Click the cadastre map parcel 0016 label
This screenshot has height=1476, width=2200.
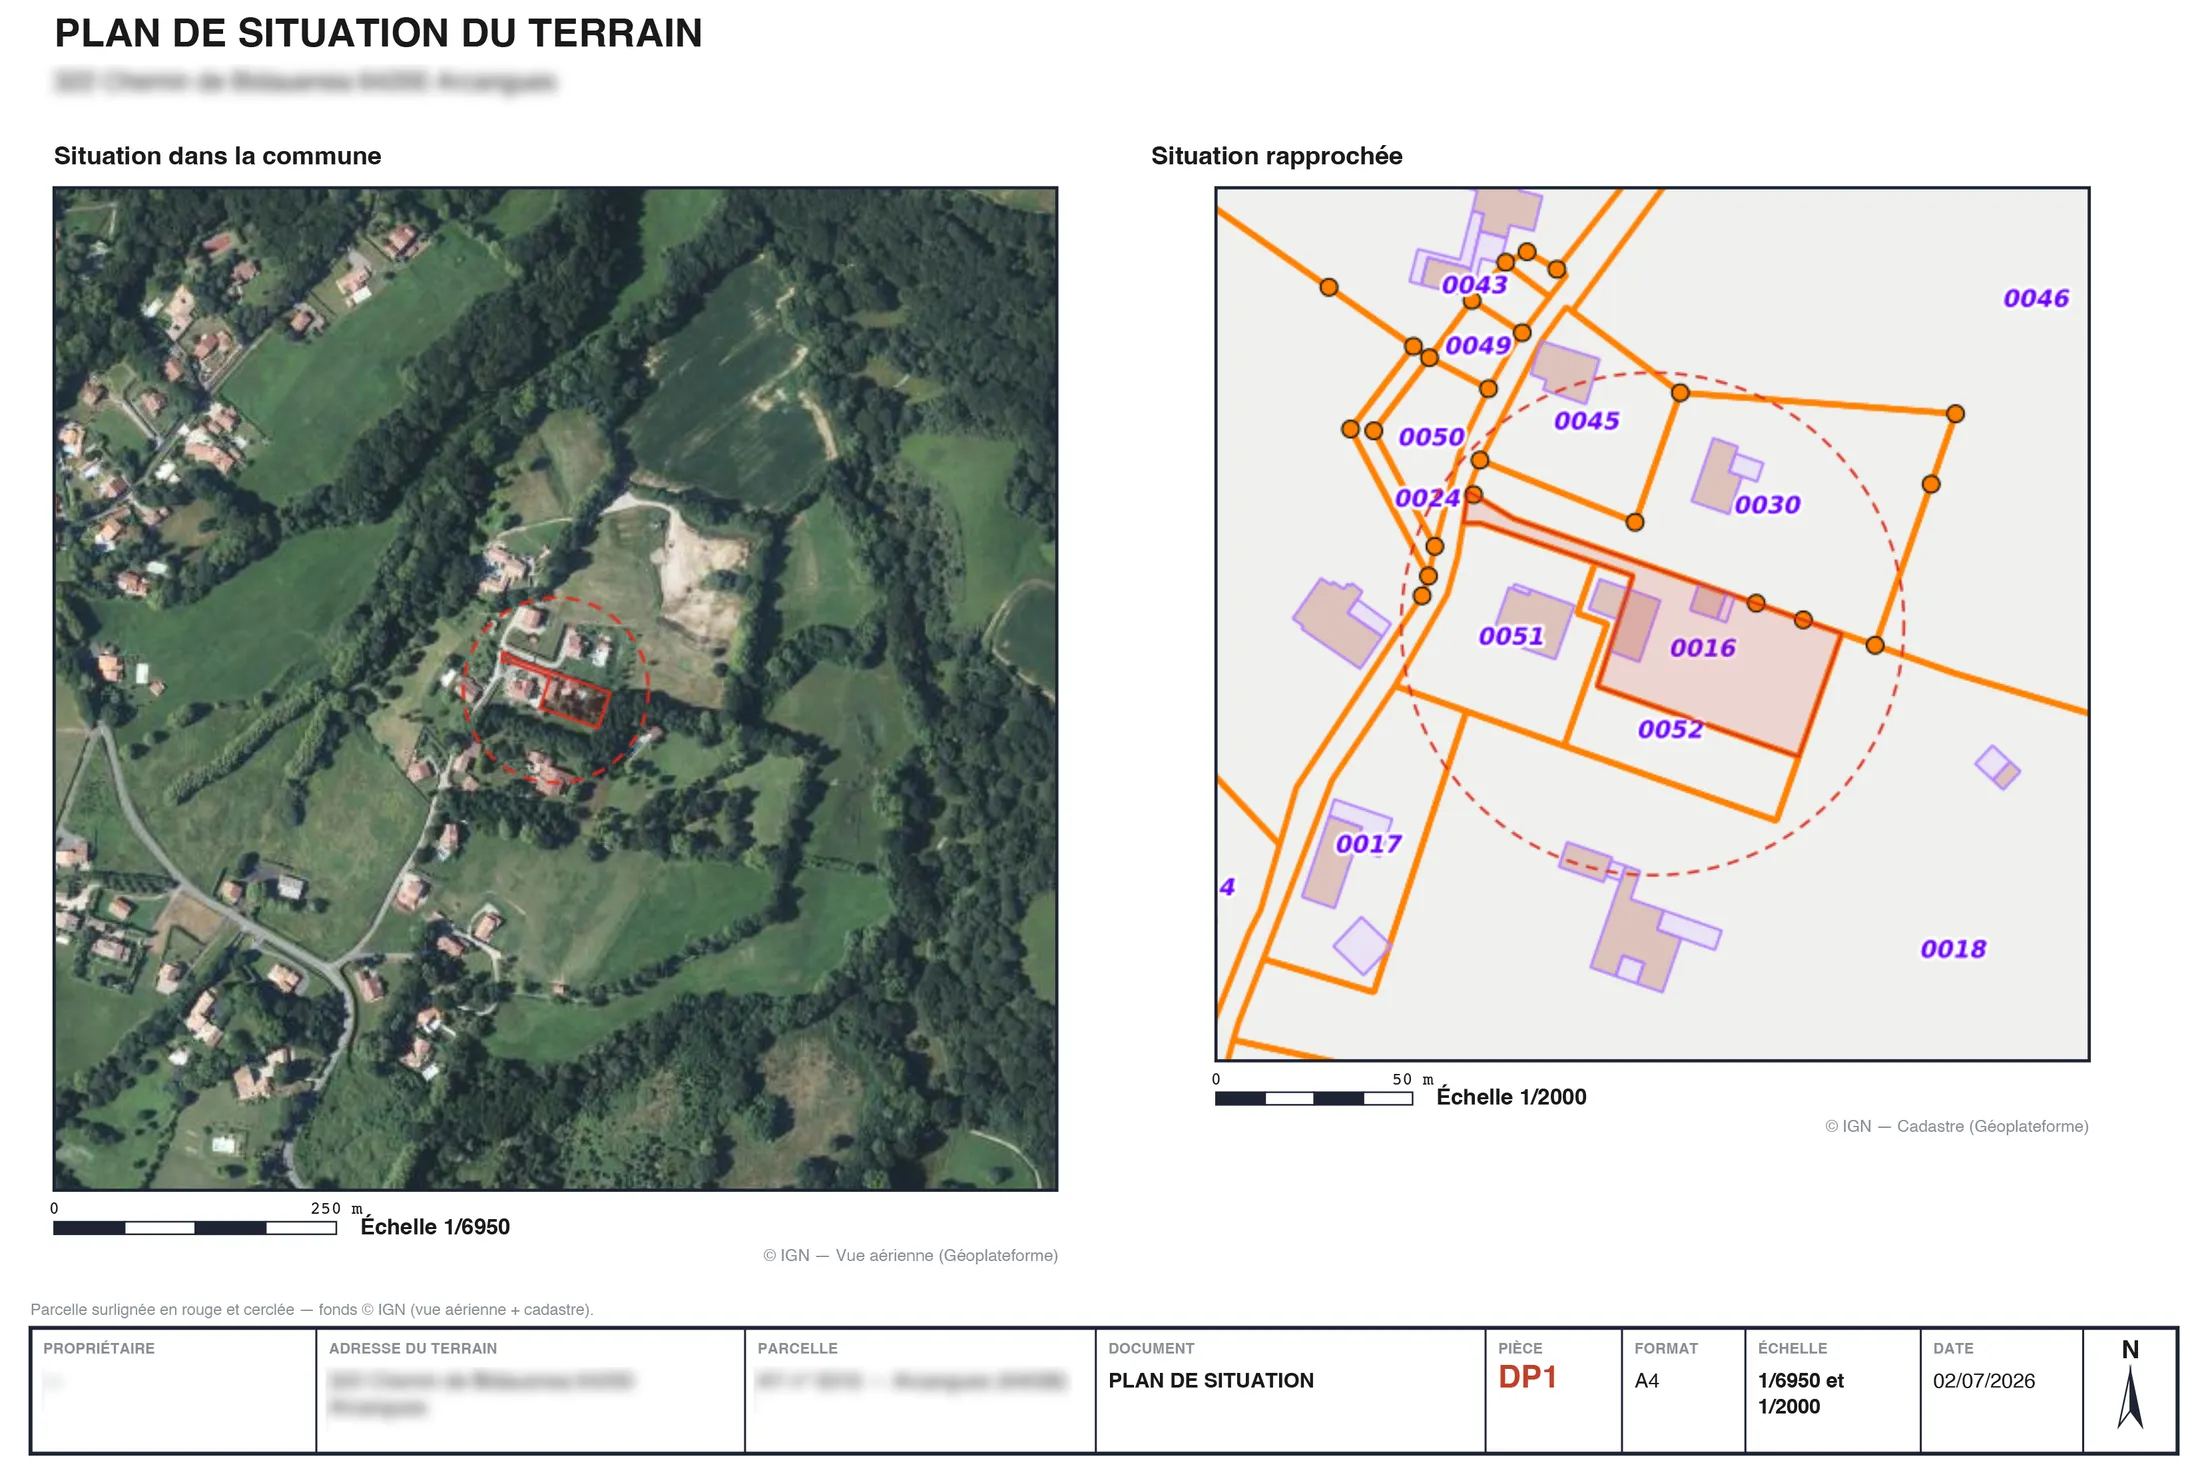(x=1702, y=648)
